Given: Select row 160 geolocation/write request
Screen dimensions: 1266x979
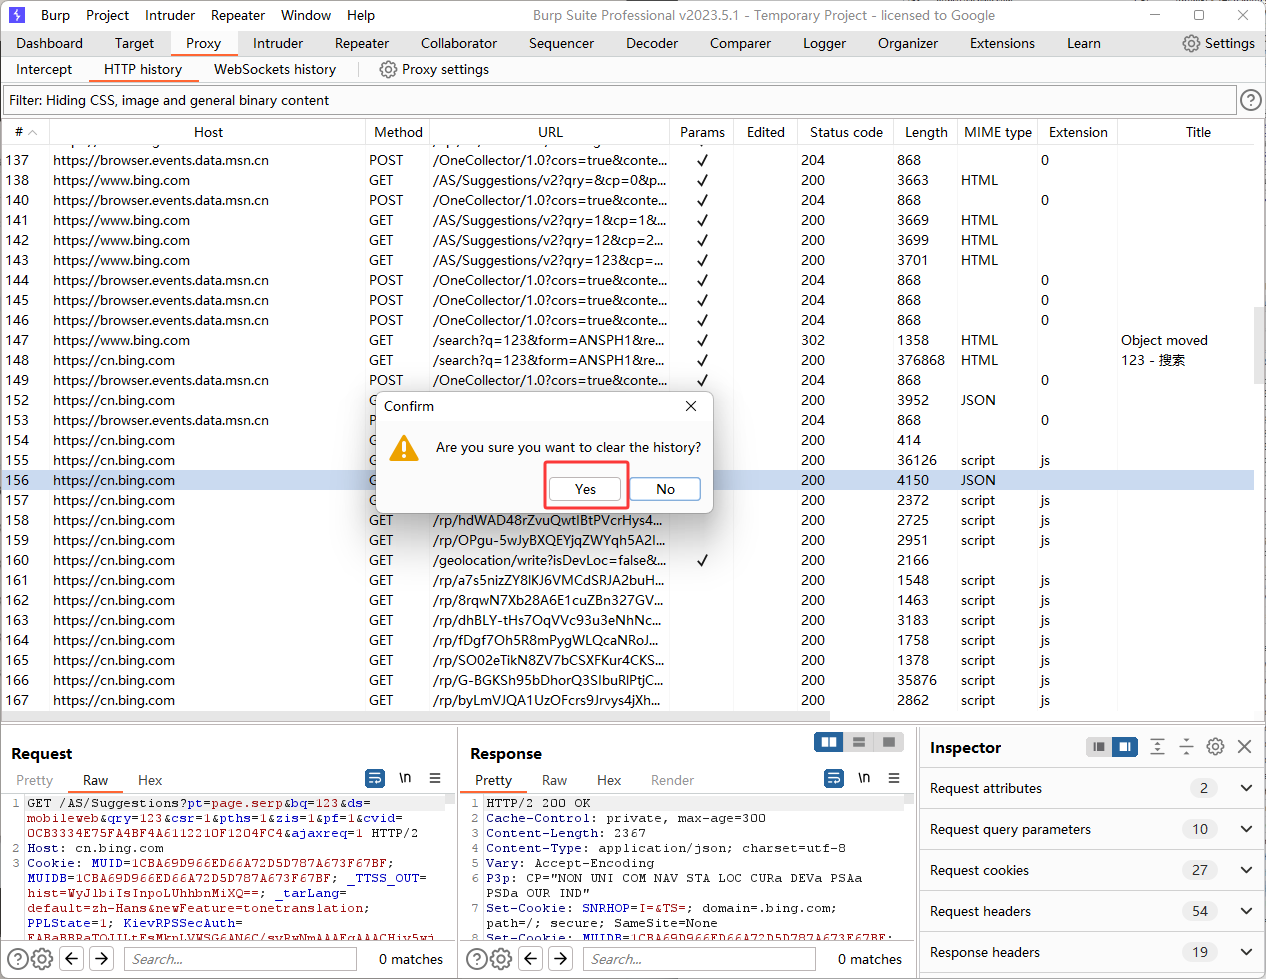Looking at the screenshot, I should 628,560.
